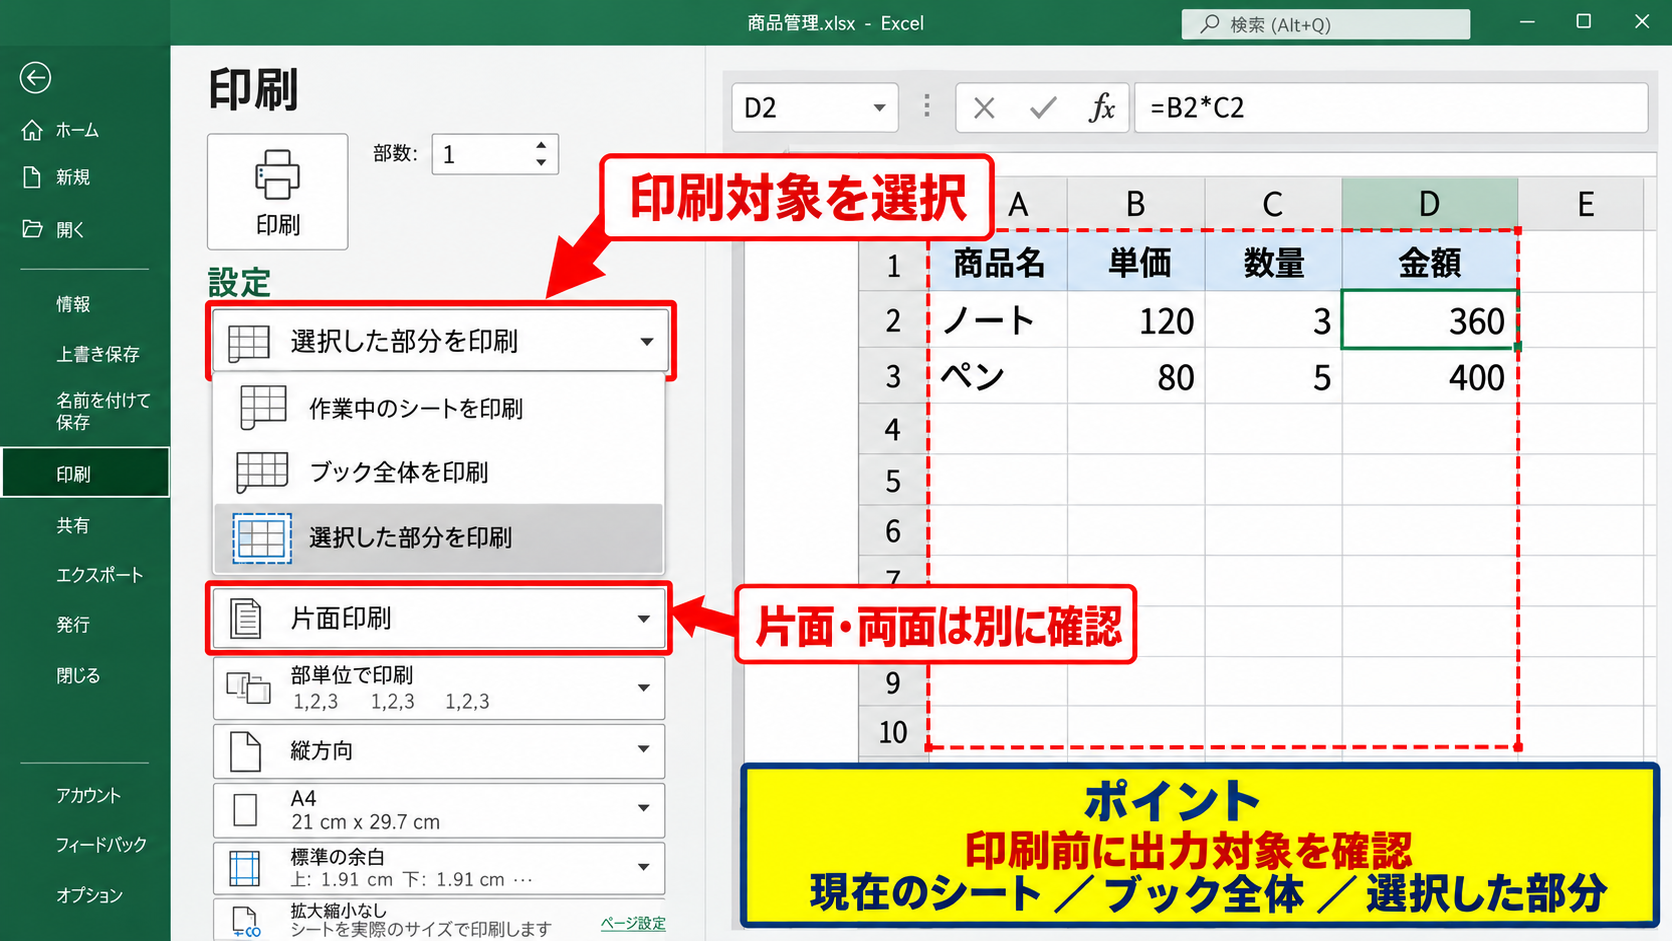Image resolution: width=1672 pixels, height=941 pixels.
Task: Click cell D2 with value 360
Action: tap(1430, 320)
